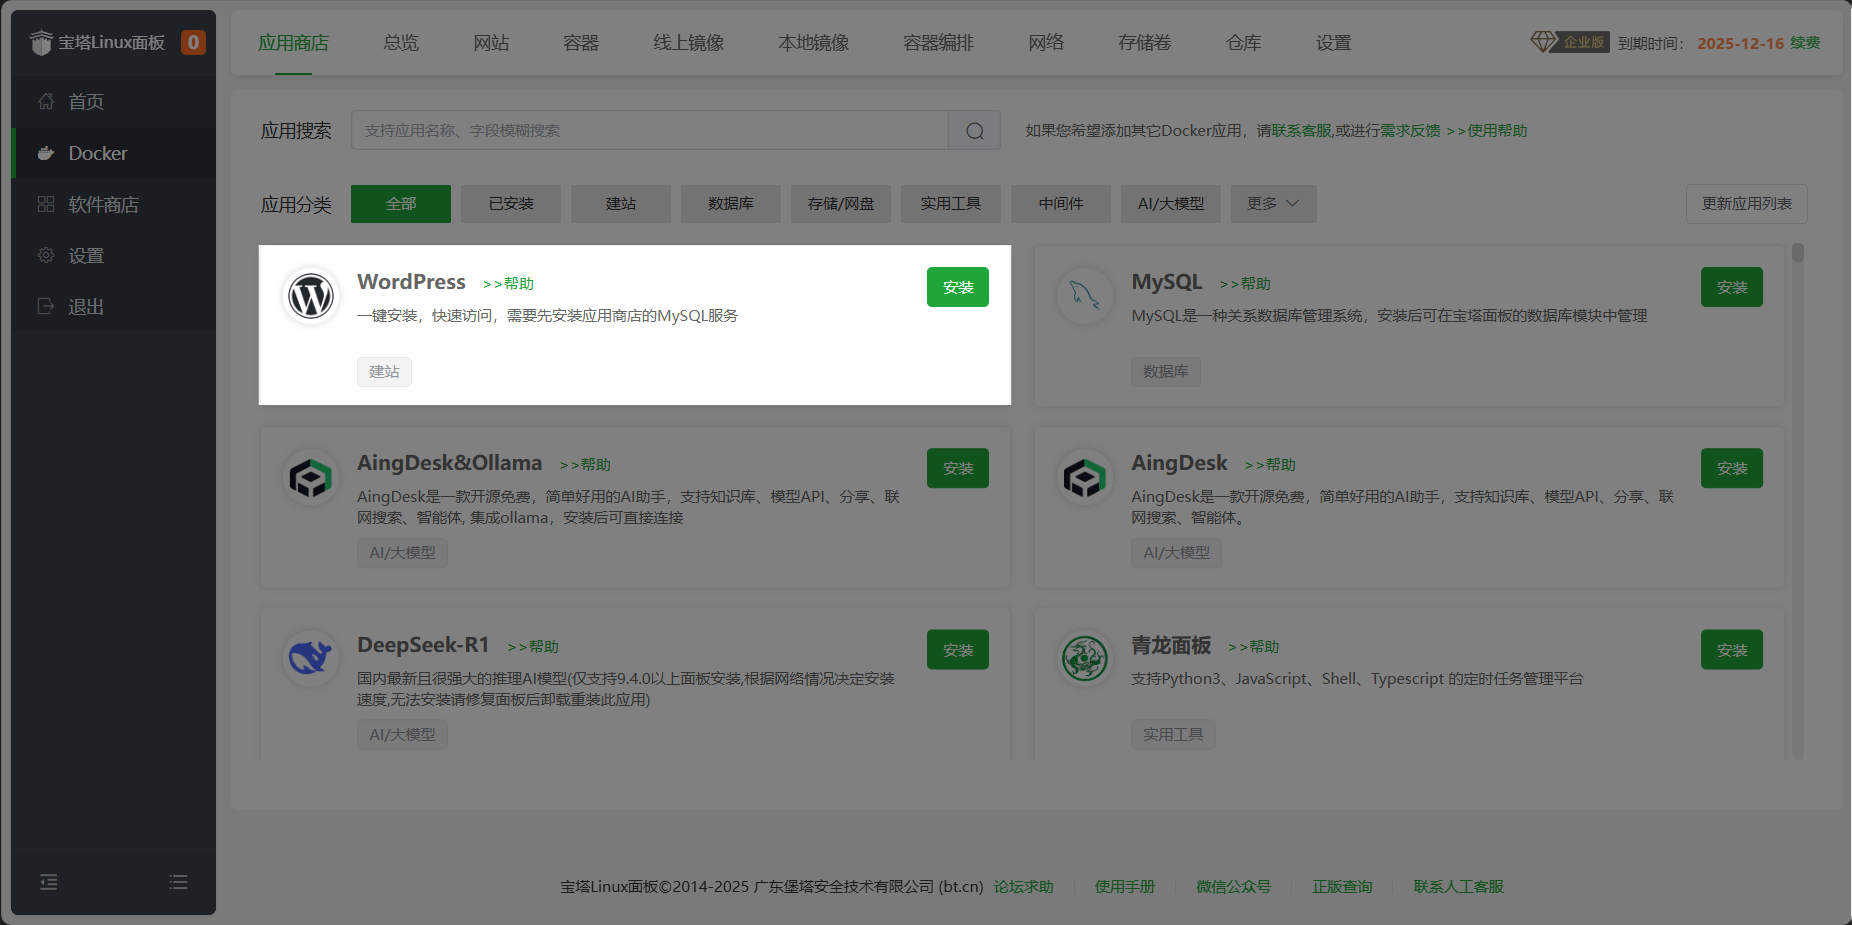Viewport: 1852px width, 925px height.
Task: Click the 退出 logout icon
Action: tap(46, 306)
